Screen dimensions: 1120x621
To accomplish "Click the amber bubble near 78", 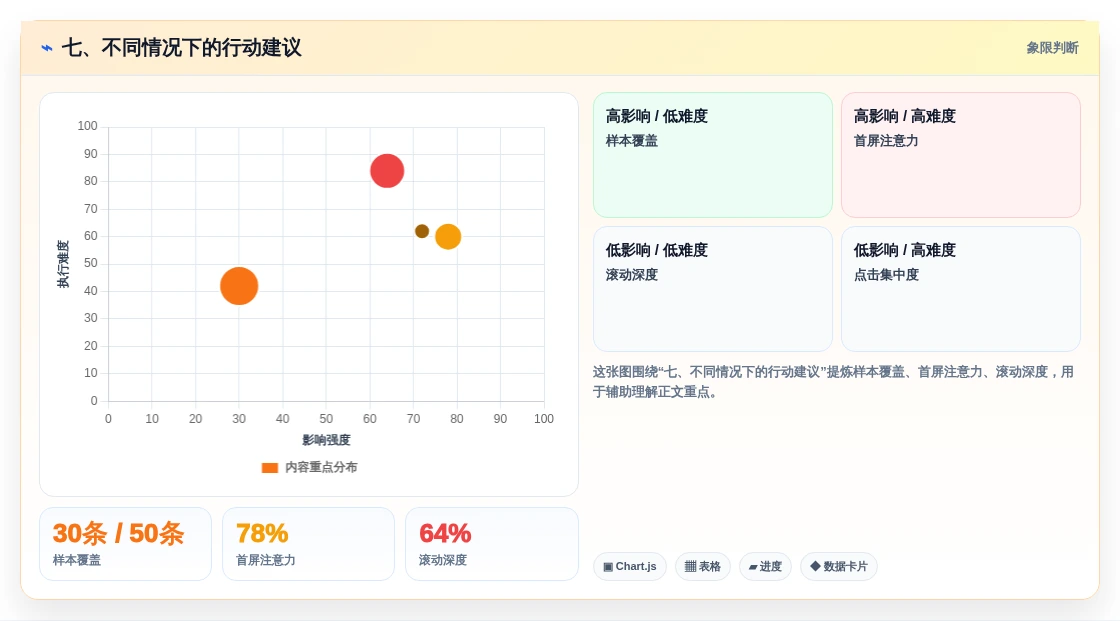I will pos(448,237).
